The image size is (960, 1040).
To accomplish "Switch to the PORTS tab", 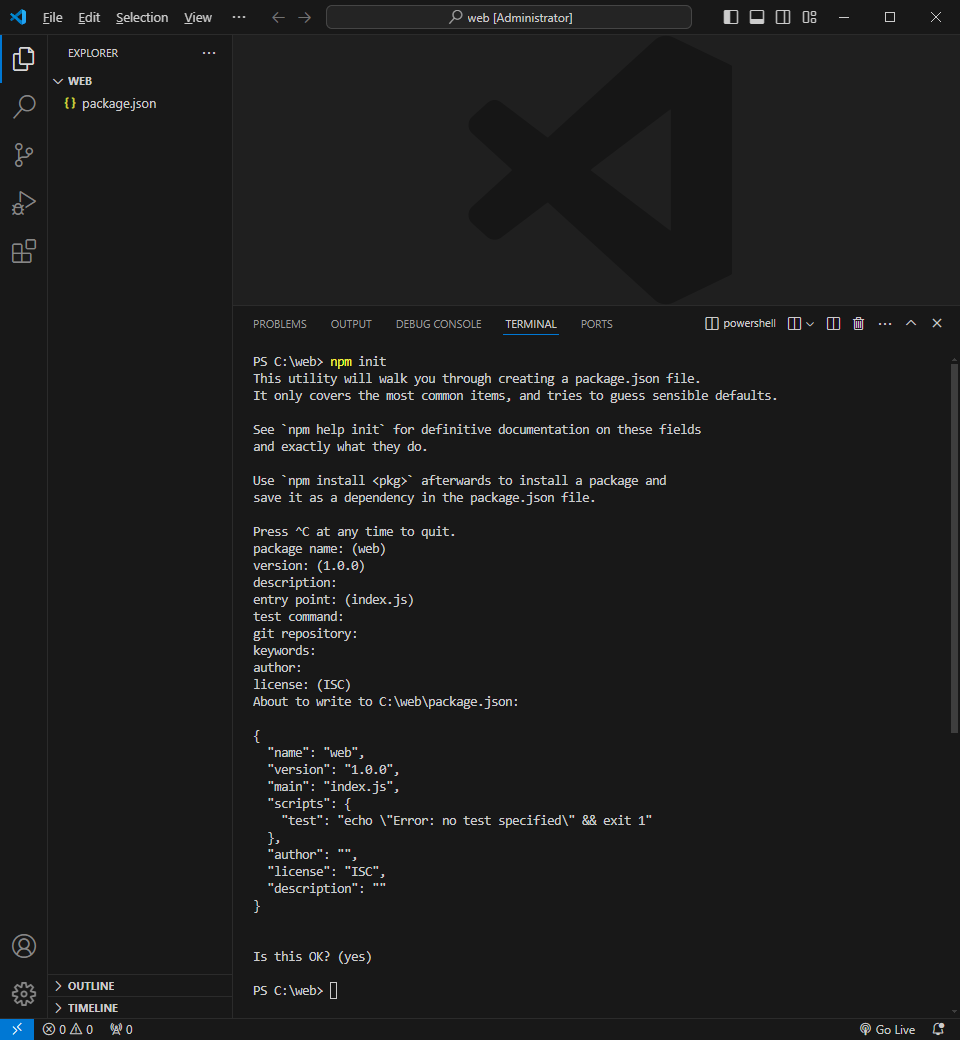I will (x=596, y=324).
